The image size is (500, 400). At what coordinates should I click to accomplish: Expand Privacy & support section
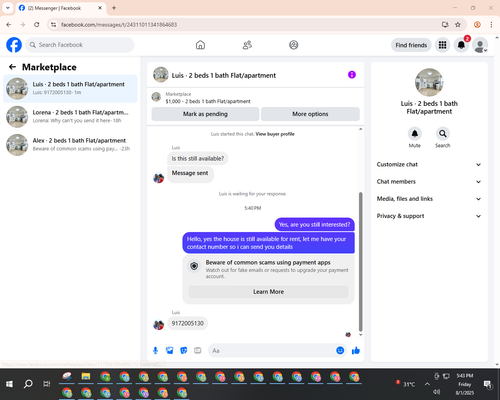tap(429, 216)
